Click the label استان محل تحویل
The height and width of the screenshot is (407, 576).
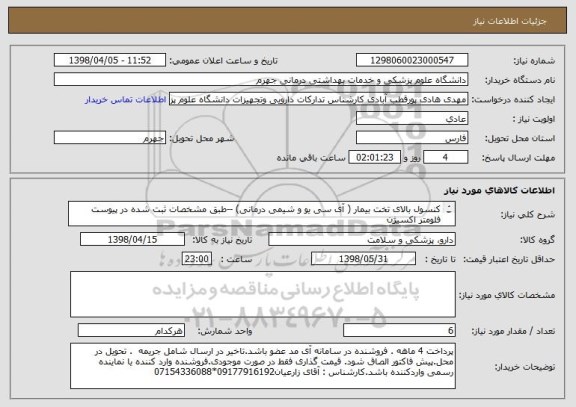pyautogui.click(x=520, y=138)
